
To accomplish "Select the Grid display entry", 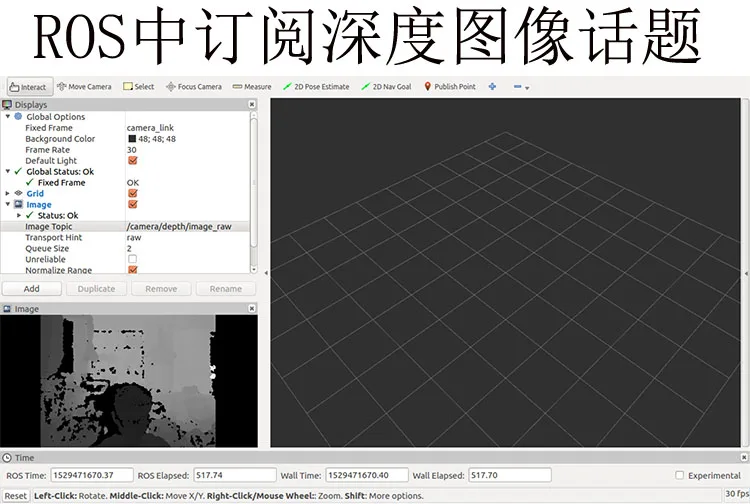I will coord(35,194).
